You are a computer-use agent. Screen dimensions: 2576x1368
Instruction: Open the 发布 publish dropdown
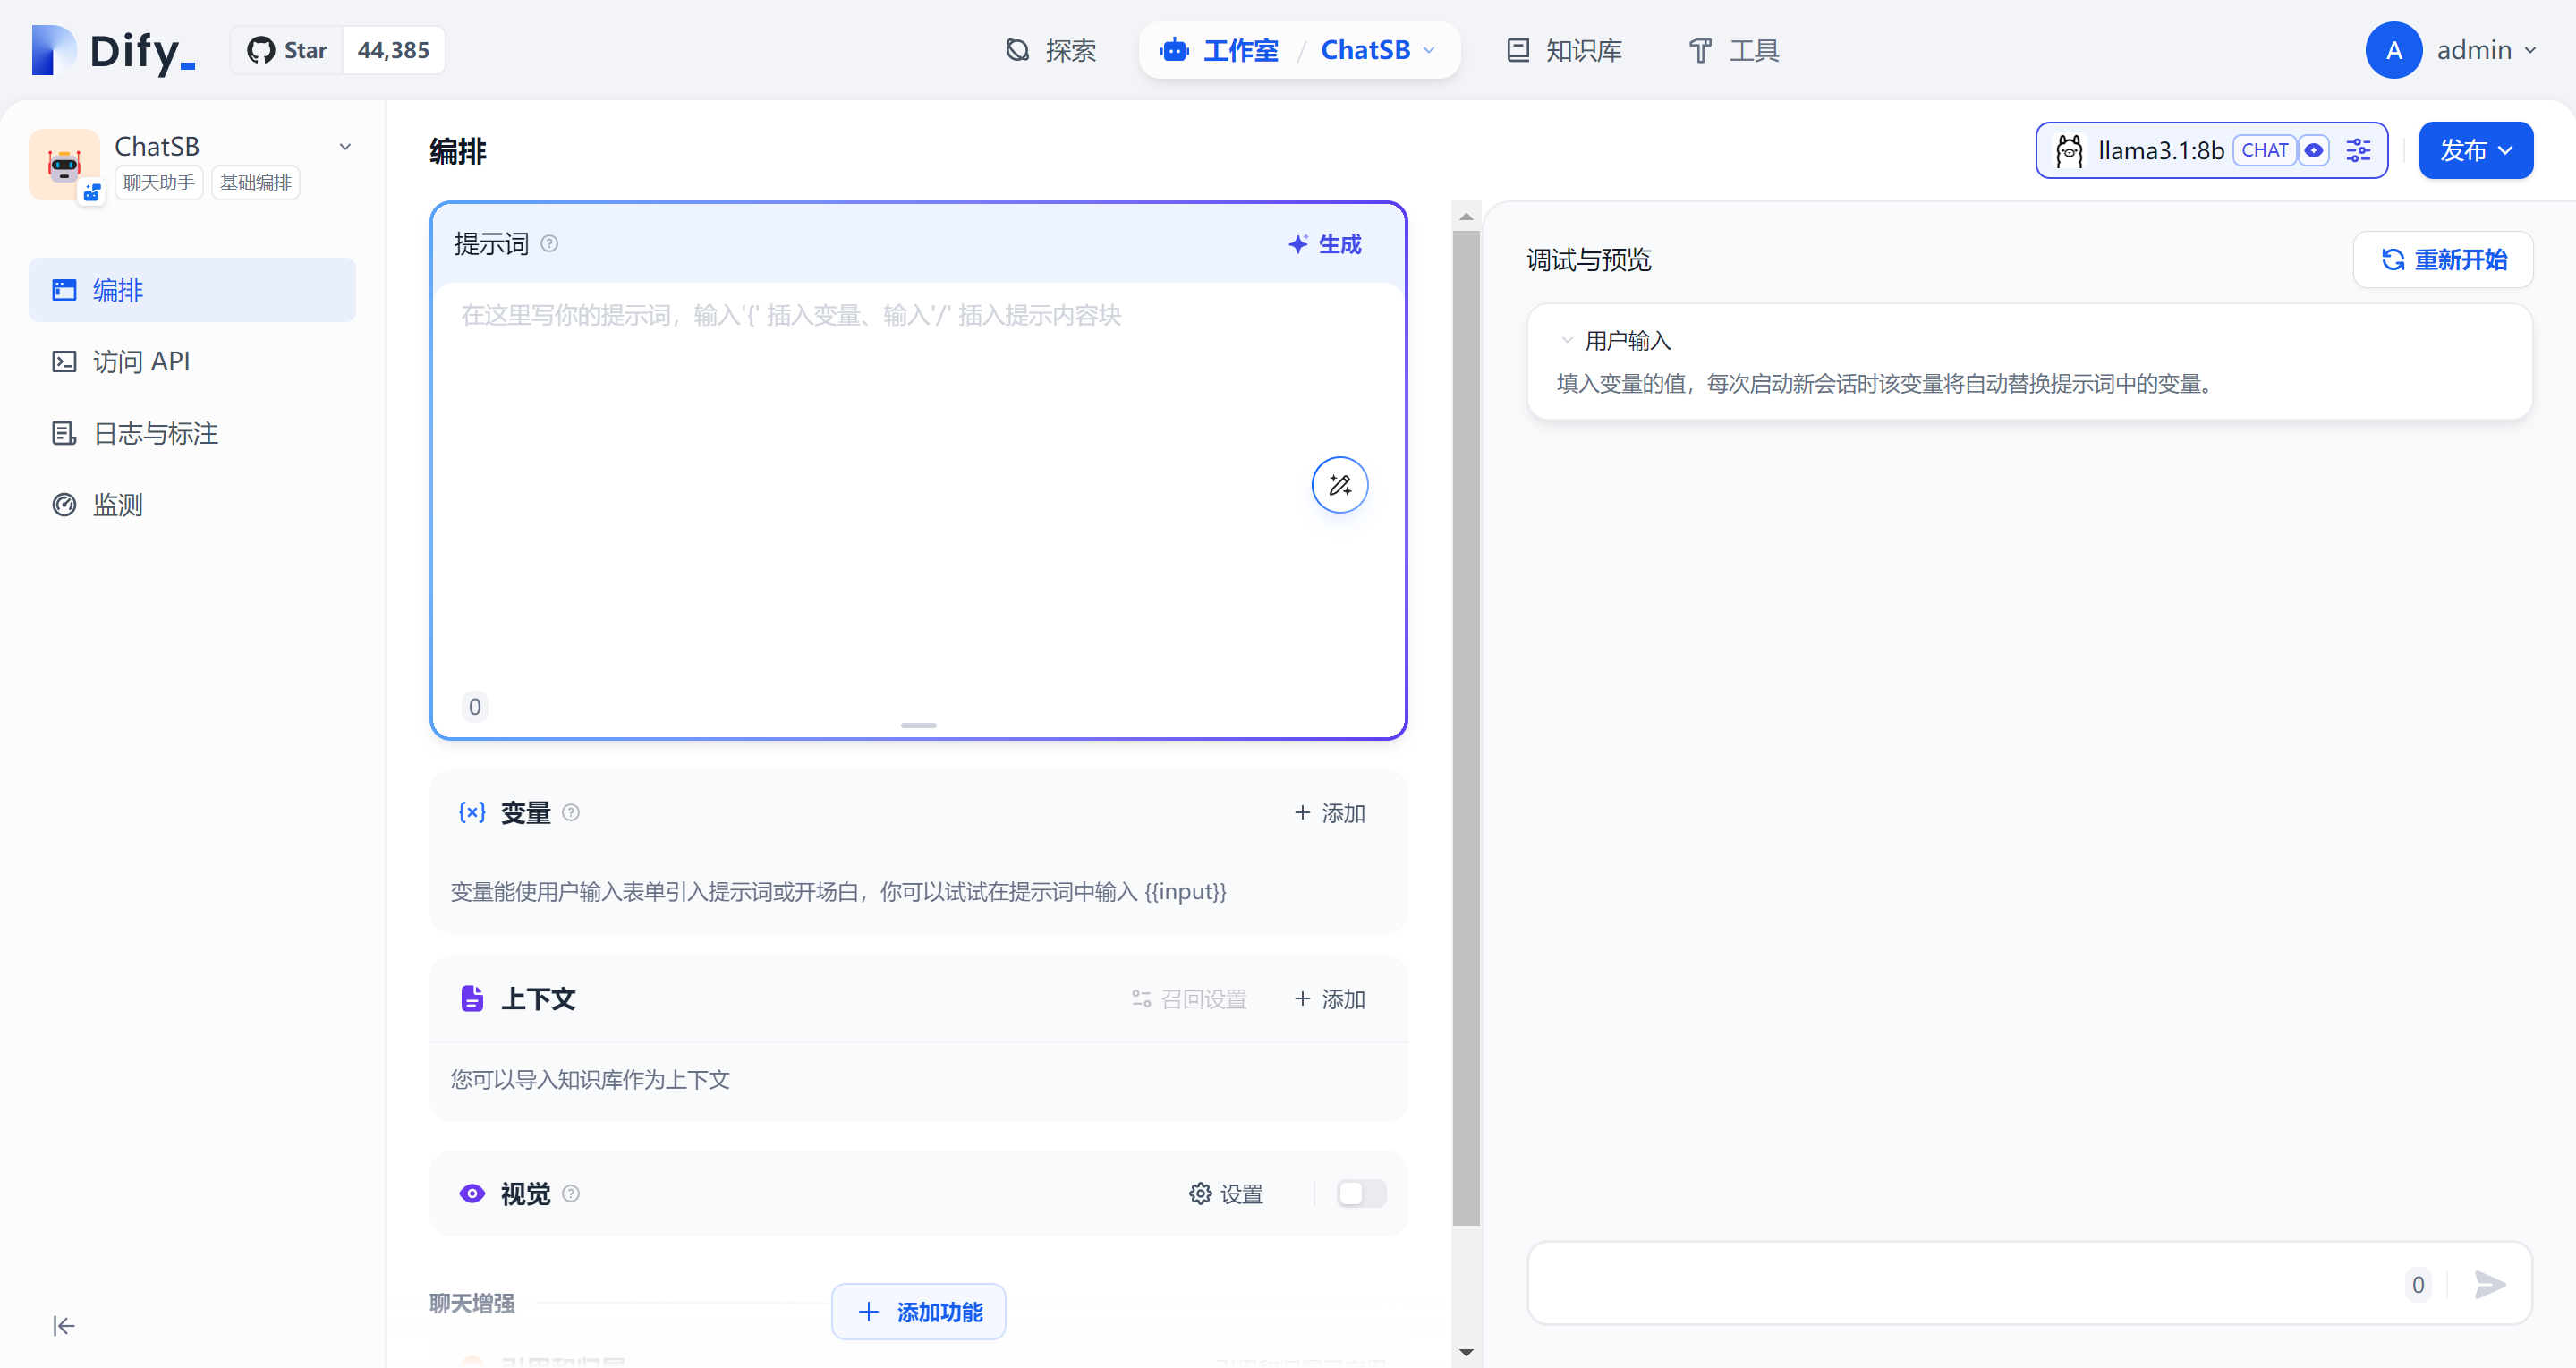click(2475, 150)
